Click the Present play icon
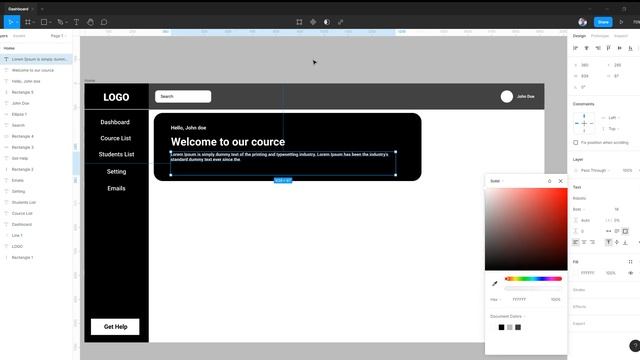The height and width of the screenshot is (360, 640). click(621, 22)
